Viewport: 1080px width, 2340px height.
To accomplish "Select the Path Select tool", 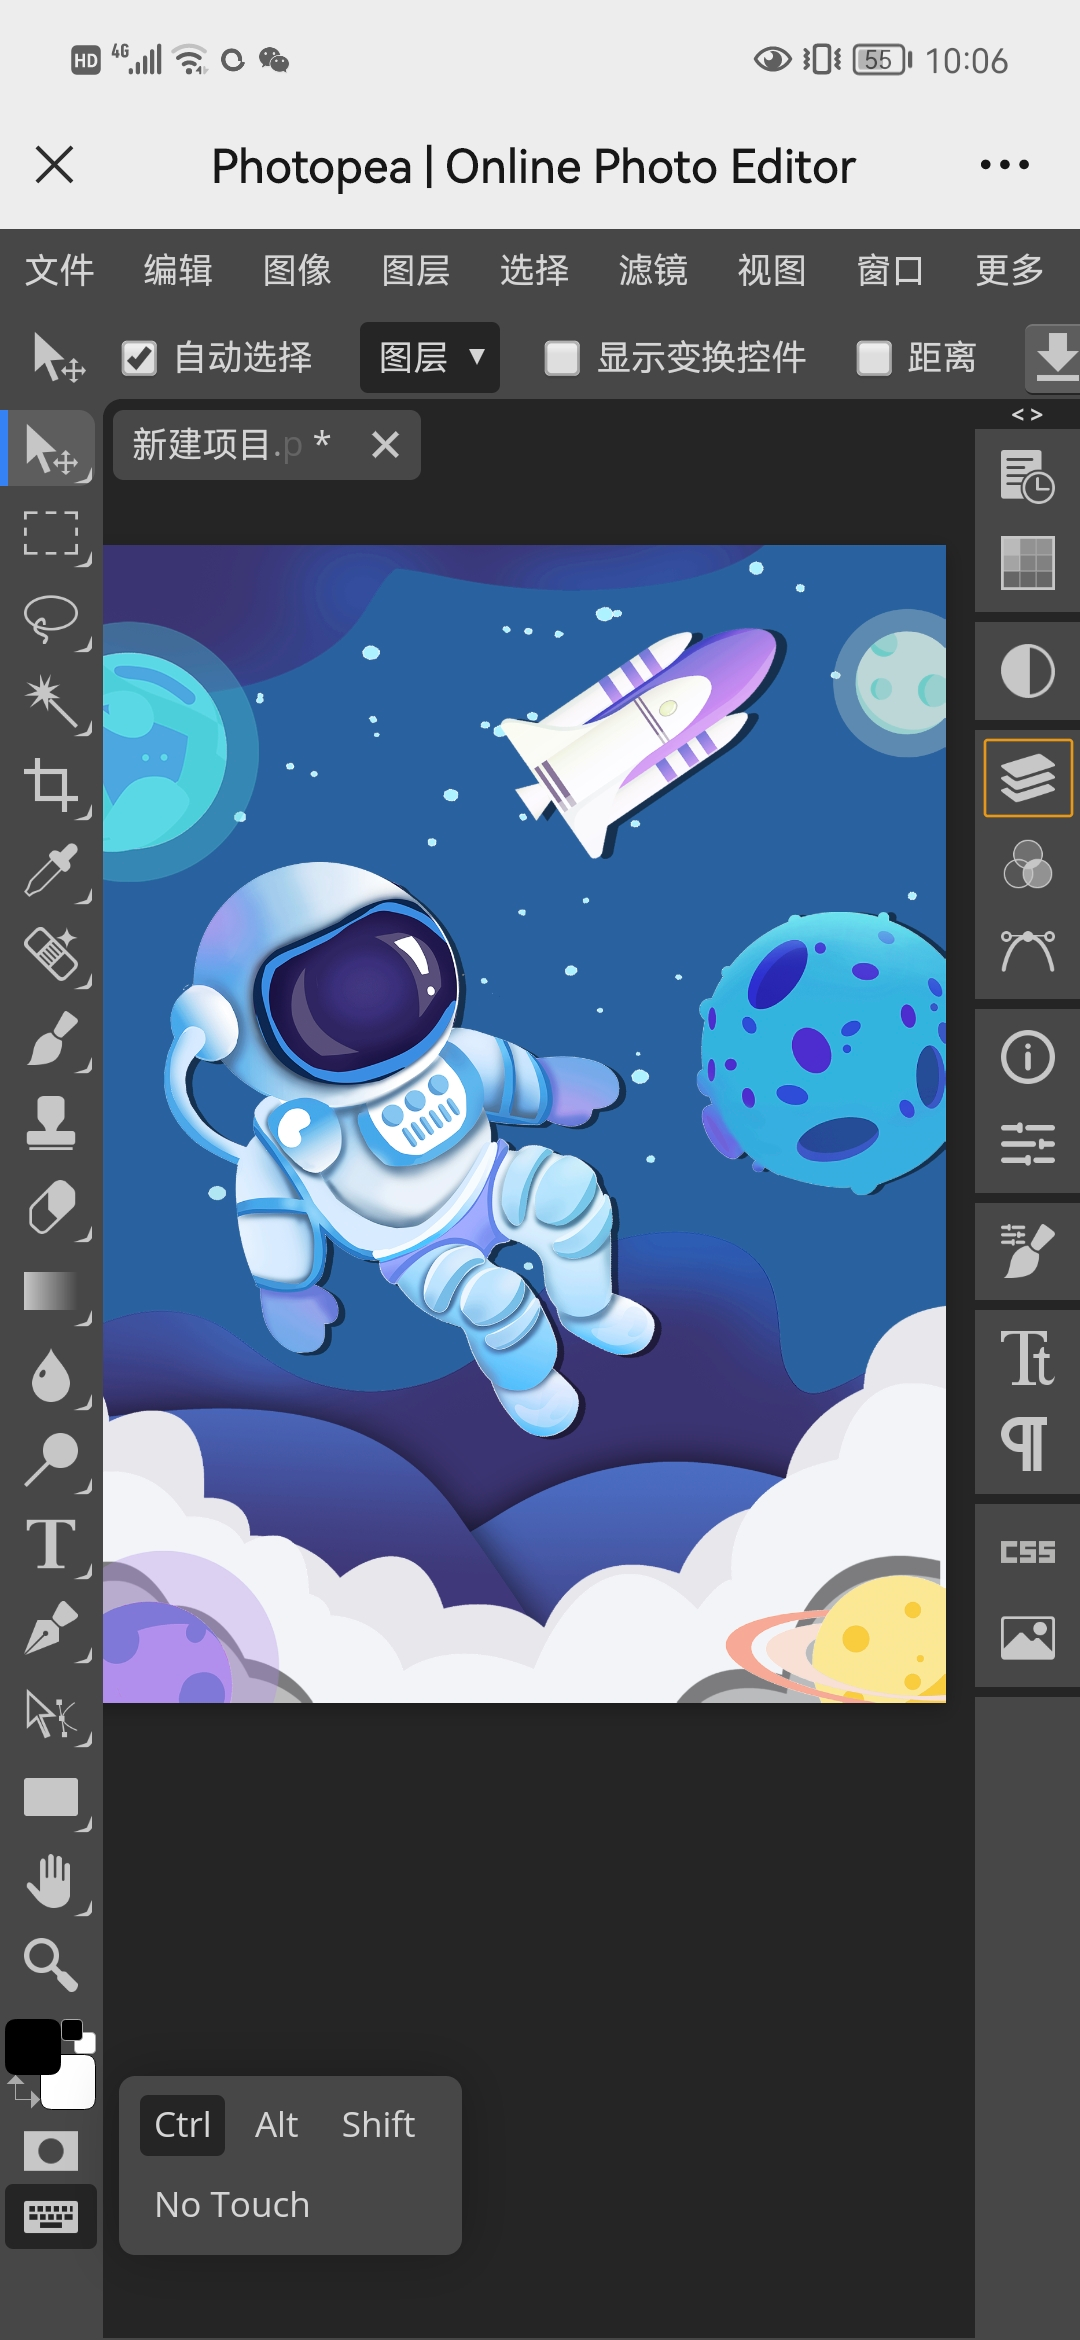I will pyautogui.click(x=51, y=1712).
